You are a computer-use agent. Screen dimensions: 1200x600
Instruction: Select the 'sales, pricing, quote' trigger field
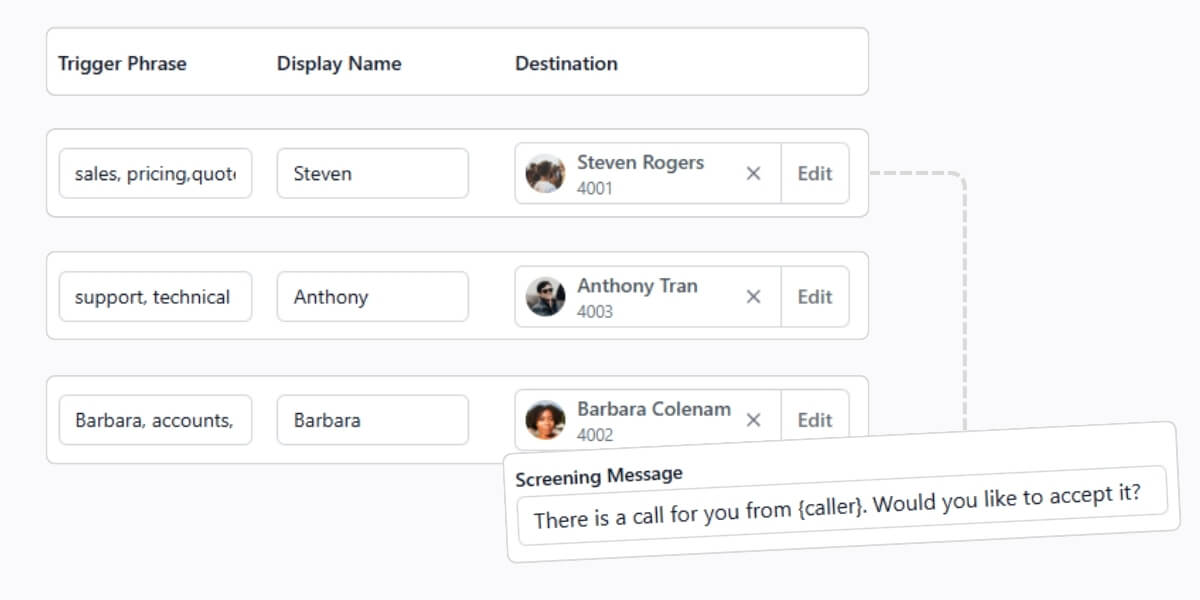tap(154, 173)
